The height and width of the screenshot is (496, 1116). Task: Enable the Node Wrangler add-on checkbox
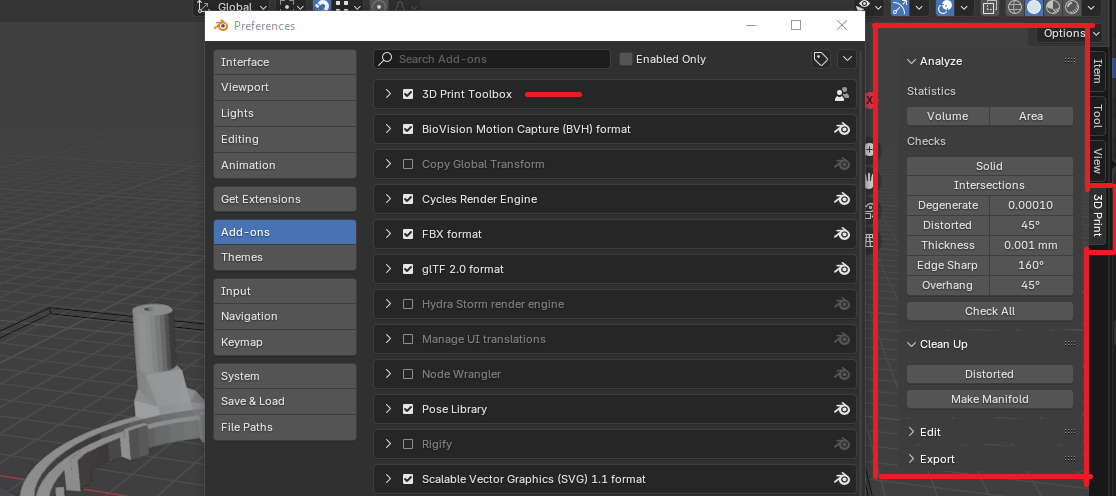[408, 374]
